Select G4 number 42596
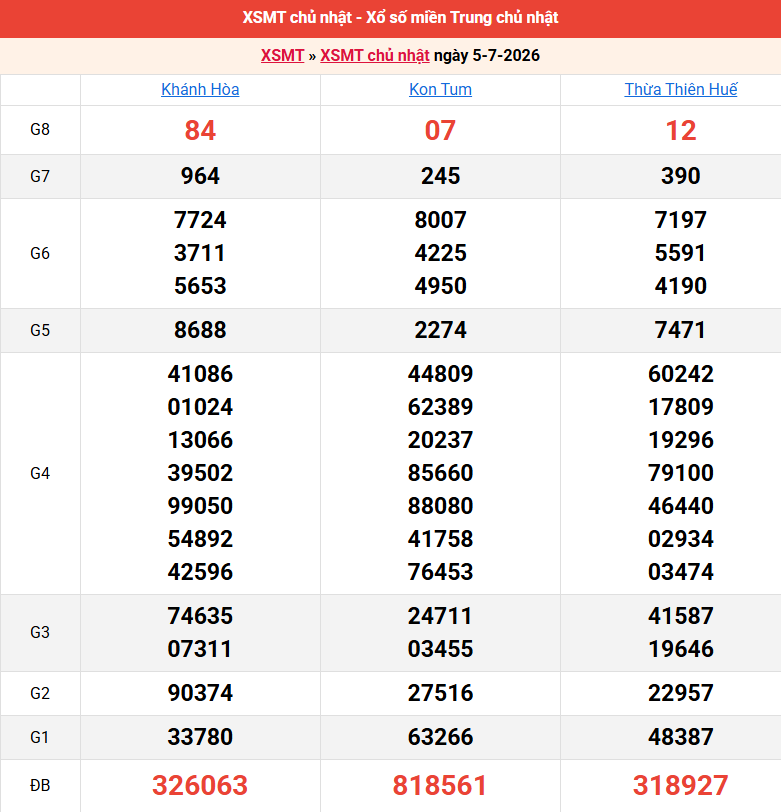The height and width of the screenshot is (812, 781). point(200,572)
